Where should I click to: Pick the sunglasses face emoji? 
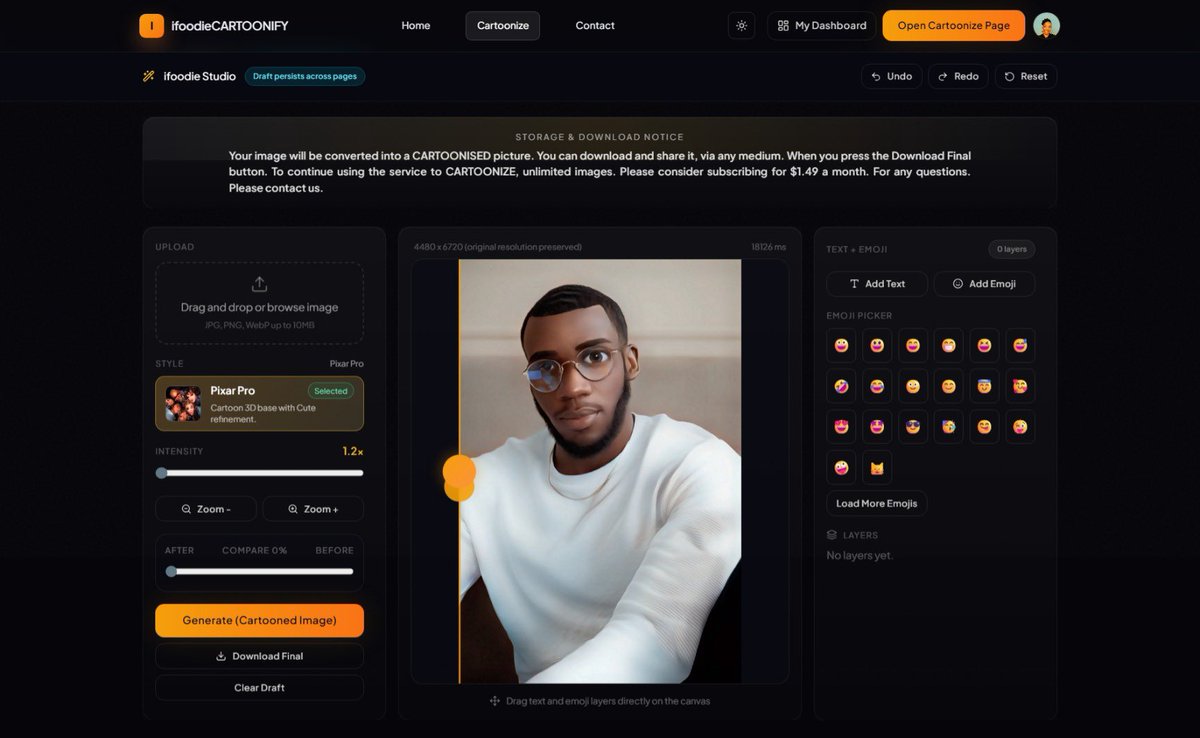913,427
